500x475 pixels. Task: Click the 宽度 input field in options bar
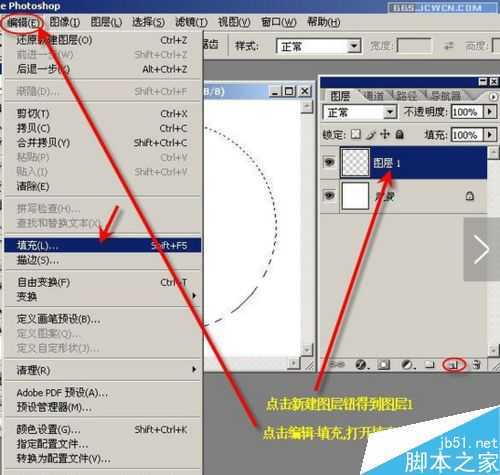pos(414,46)
